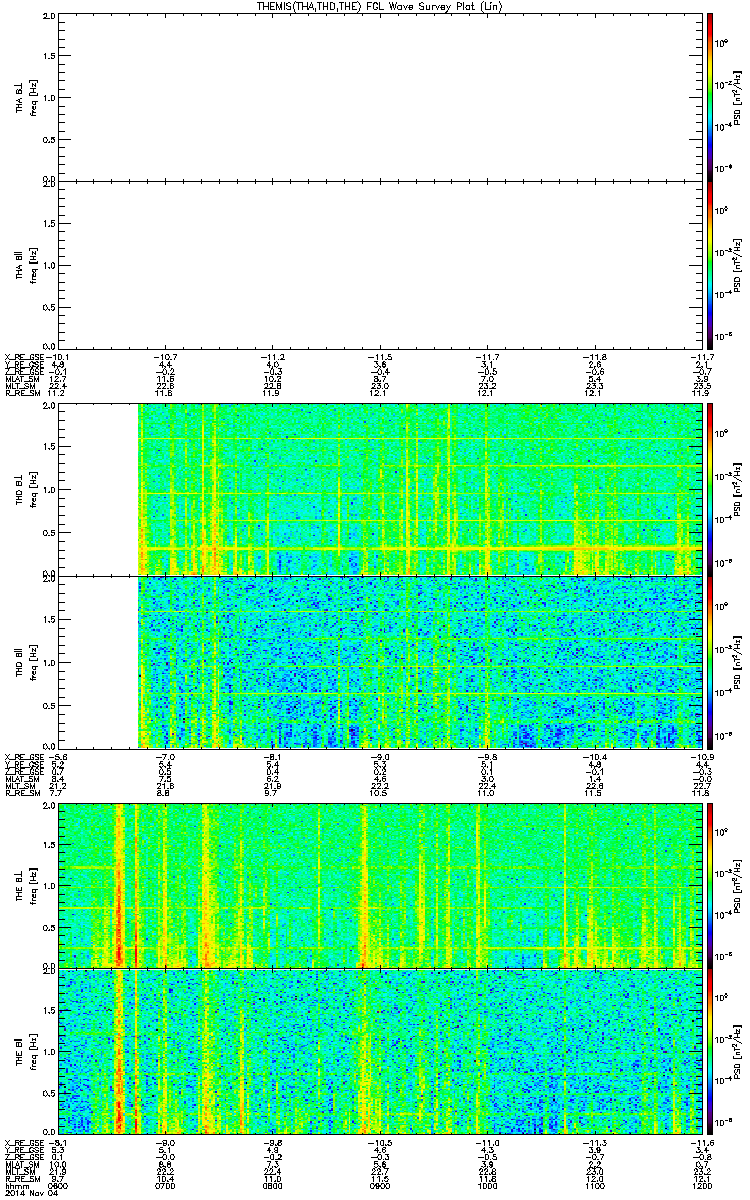Click the -10.7 X position value under THA
750x1200 pixels.
(165, 356)
